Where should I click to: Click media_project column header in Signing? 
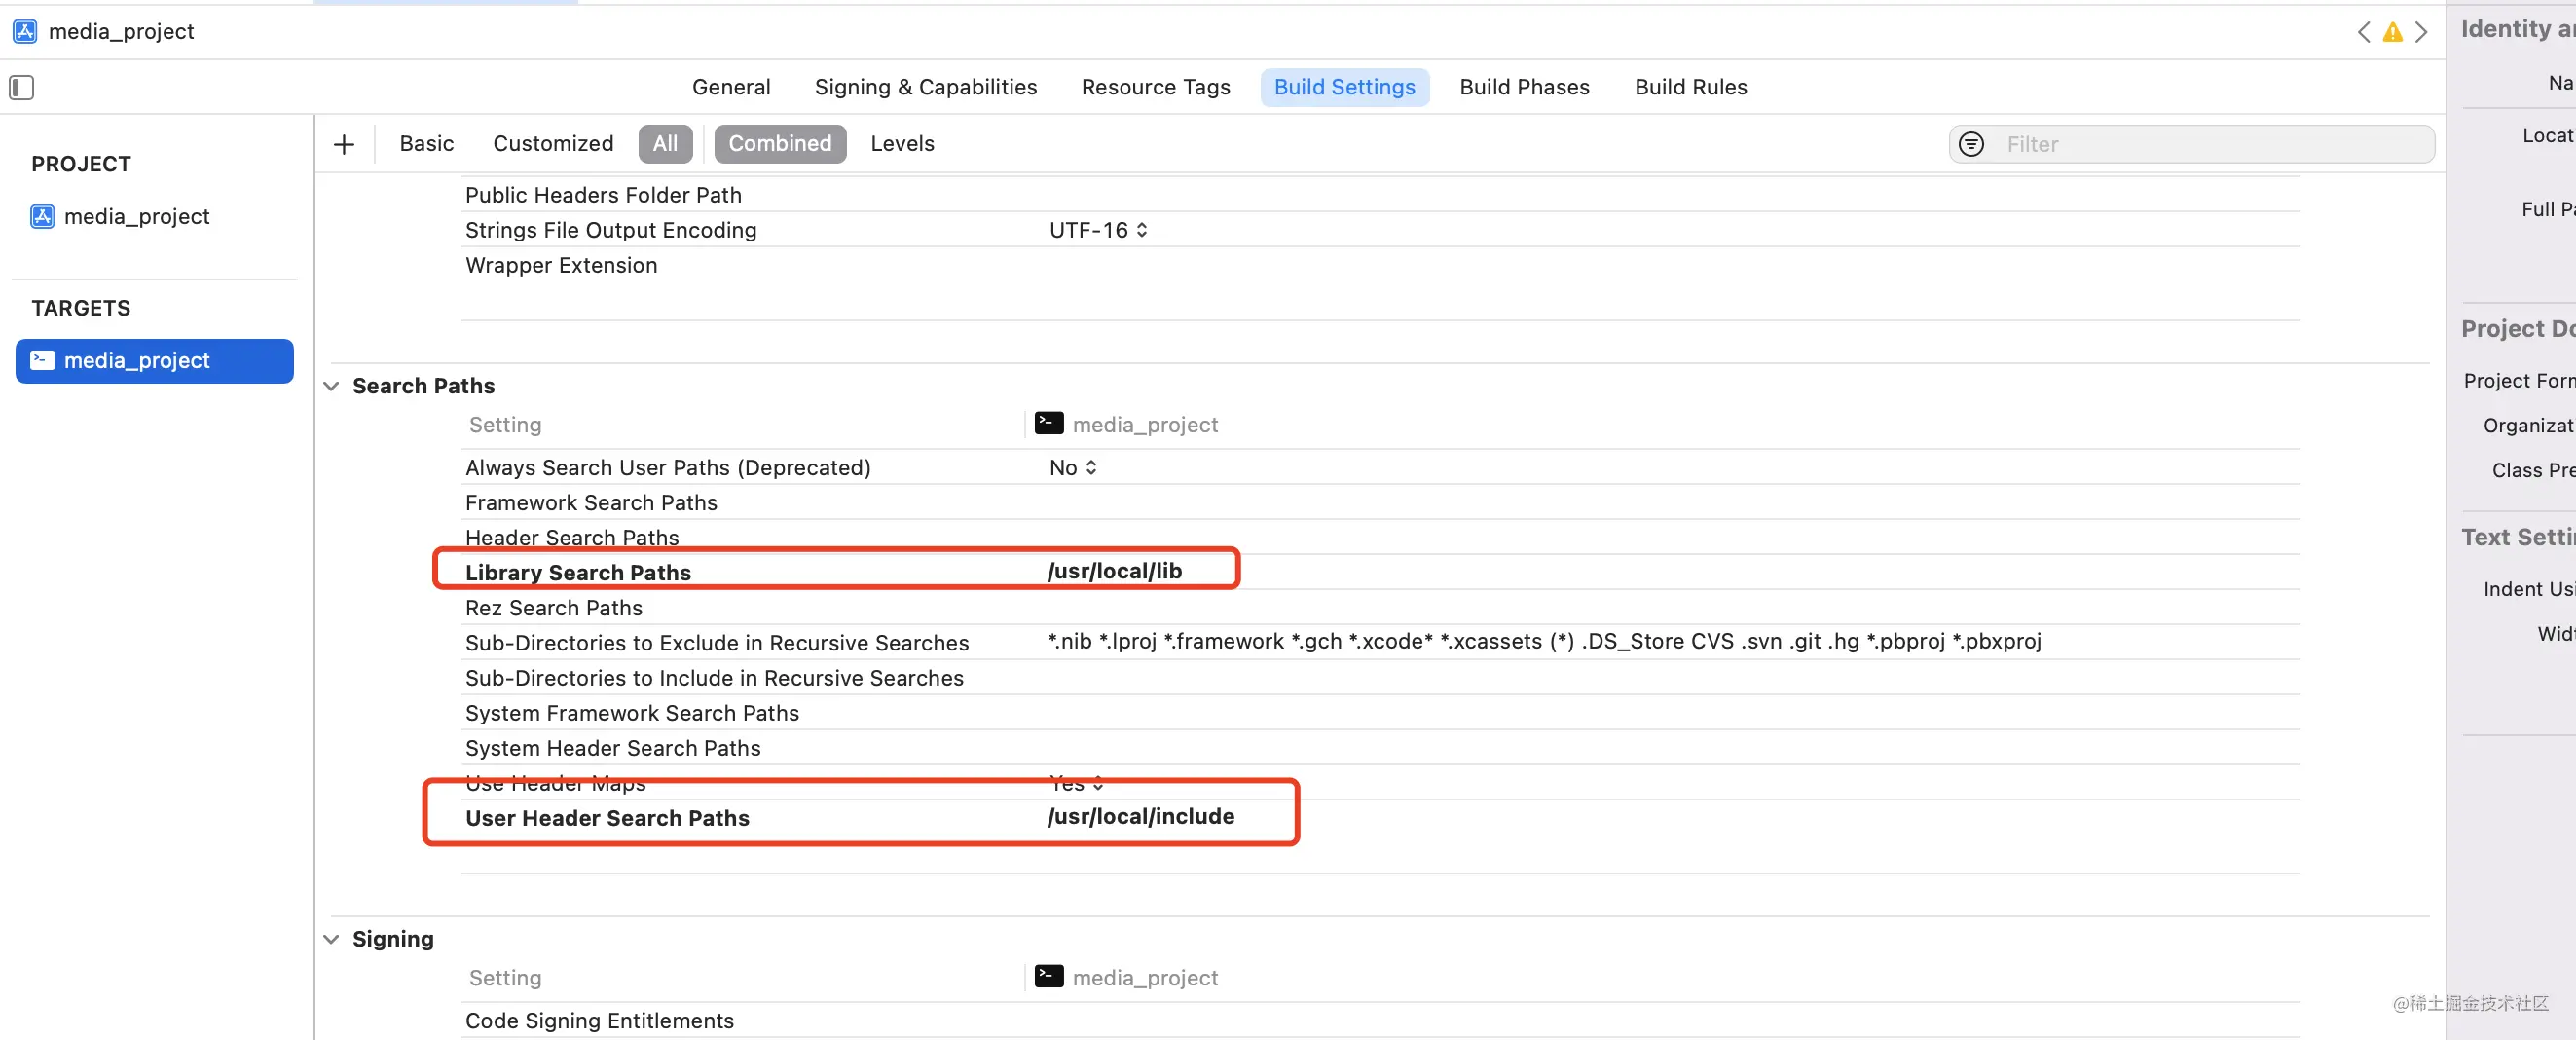click(1127, 977)
